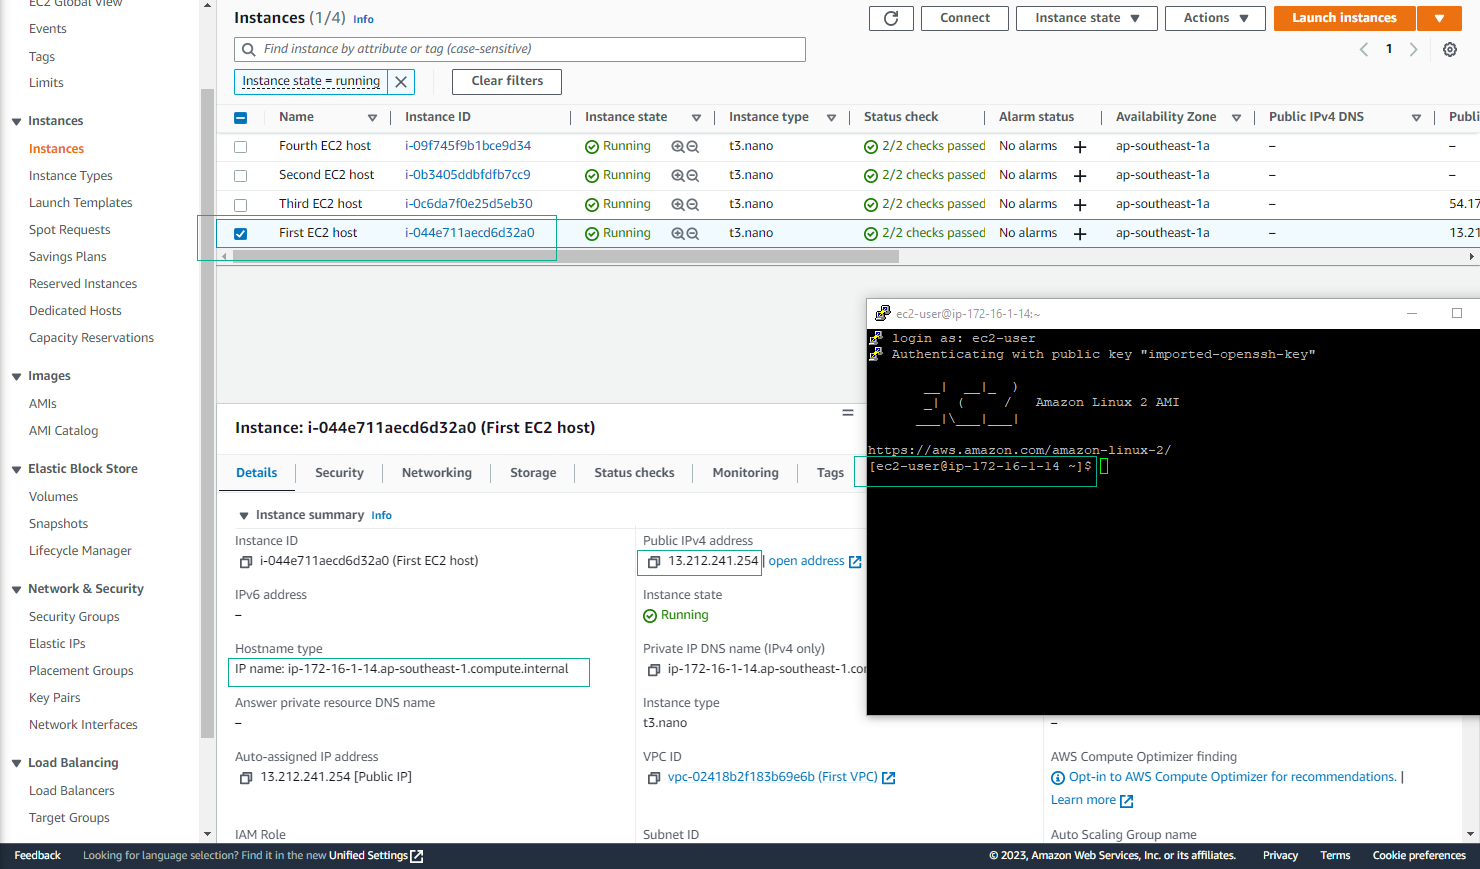
Task: Collapse the Images sidebar section
Action: (x=16, y=377)
